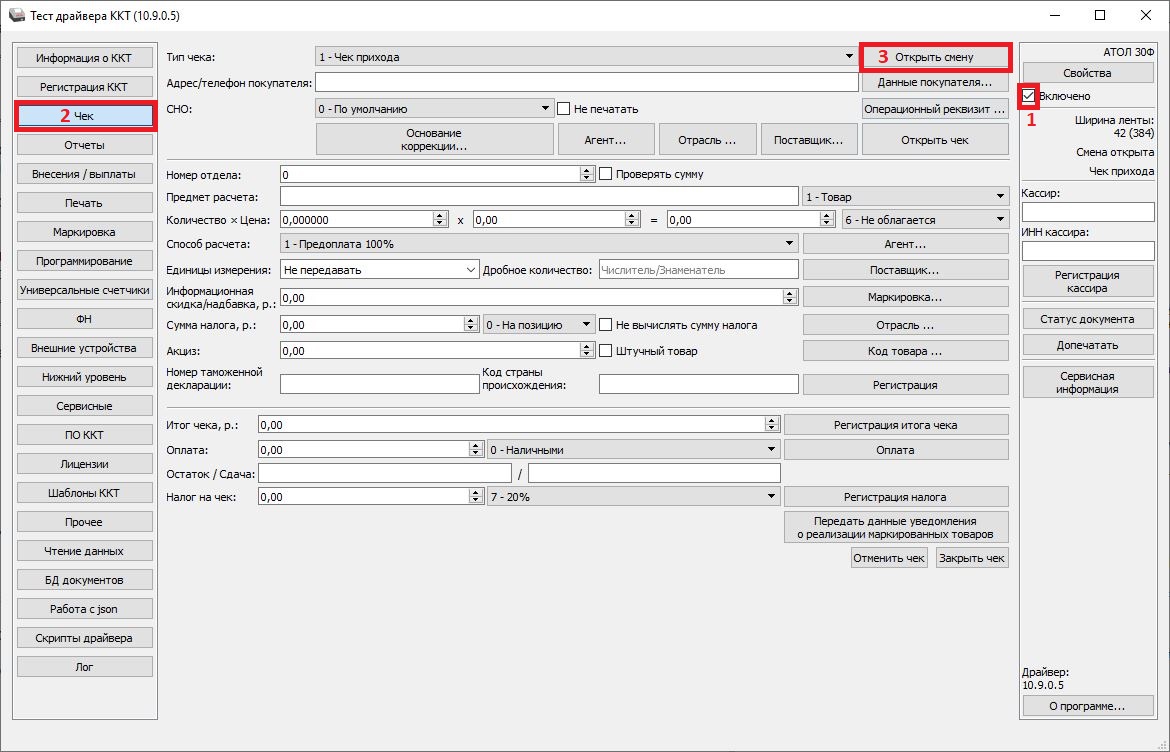1170x752 pixels.
Task: Click the Регистрация кассира button
Action: (x=1087, y=282)
